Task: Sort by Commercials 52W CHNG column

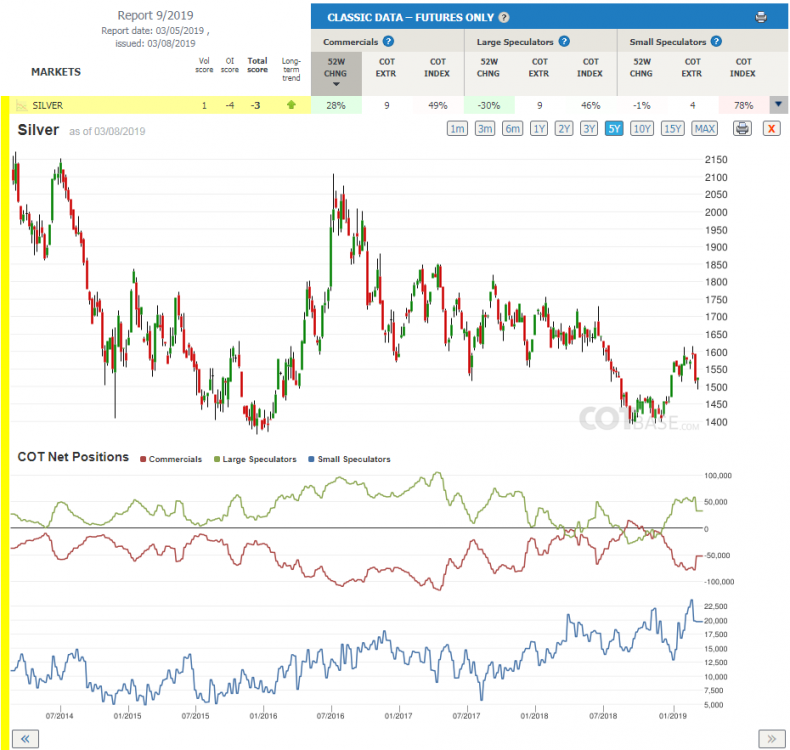Action: coord(336,73)
